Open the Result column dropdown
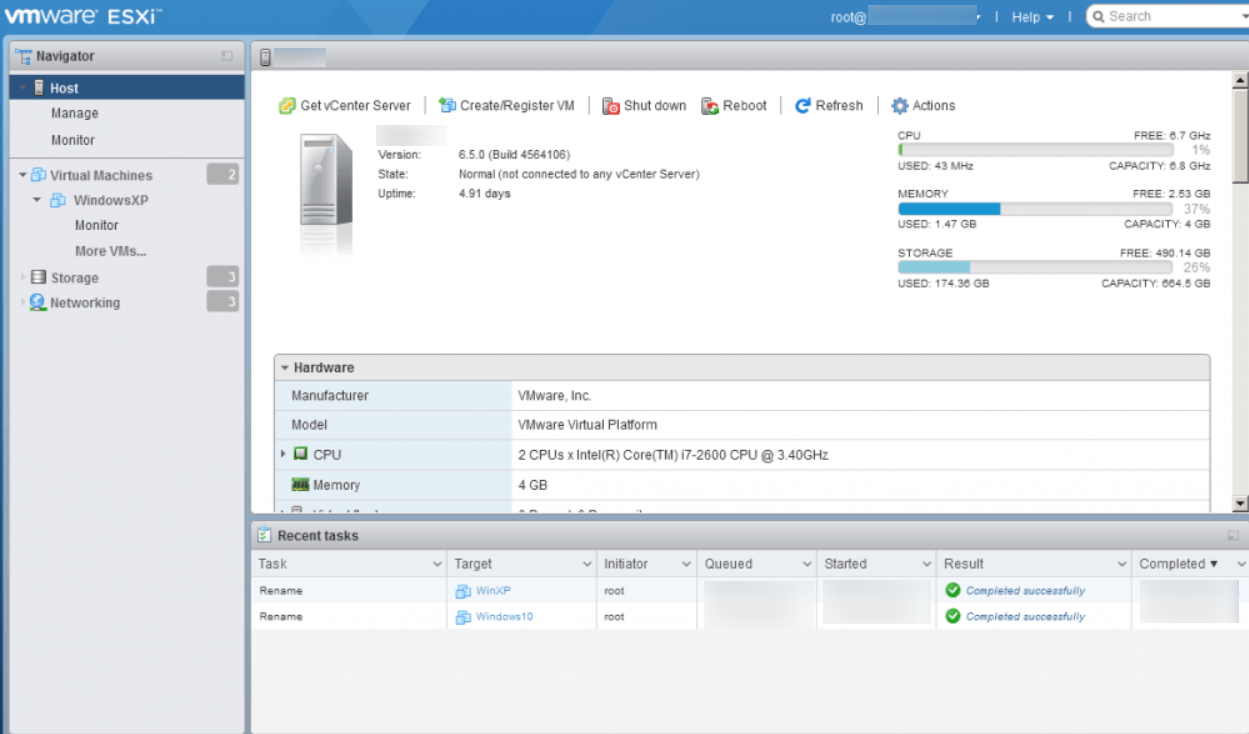This screenshot has height=734, width=1249. (x=1122, y=564)
